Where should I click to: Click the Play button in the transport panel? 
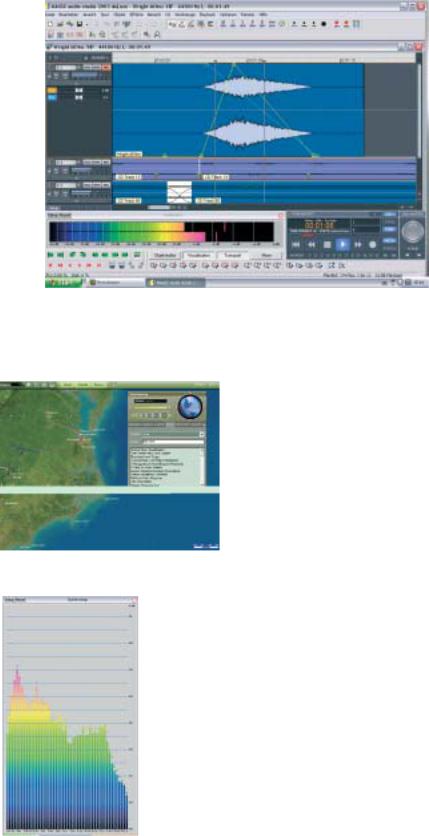pos(343,244)
